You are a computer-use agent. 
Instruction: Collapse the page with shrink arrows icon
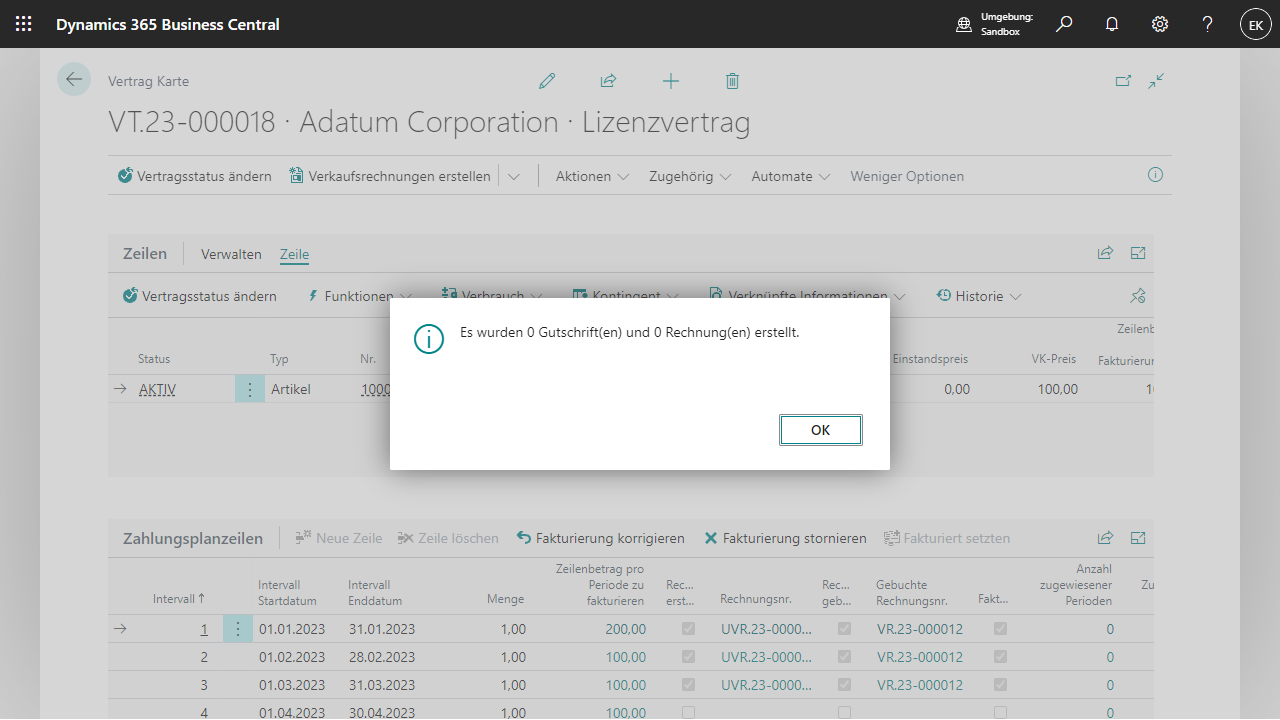(x=1157, y=81)
